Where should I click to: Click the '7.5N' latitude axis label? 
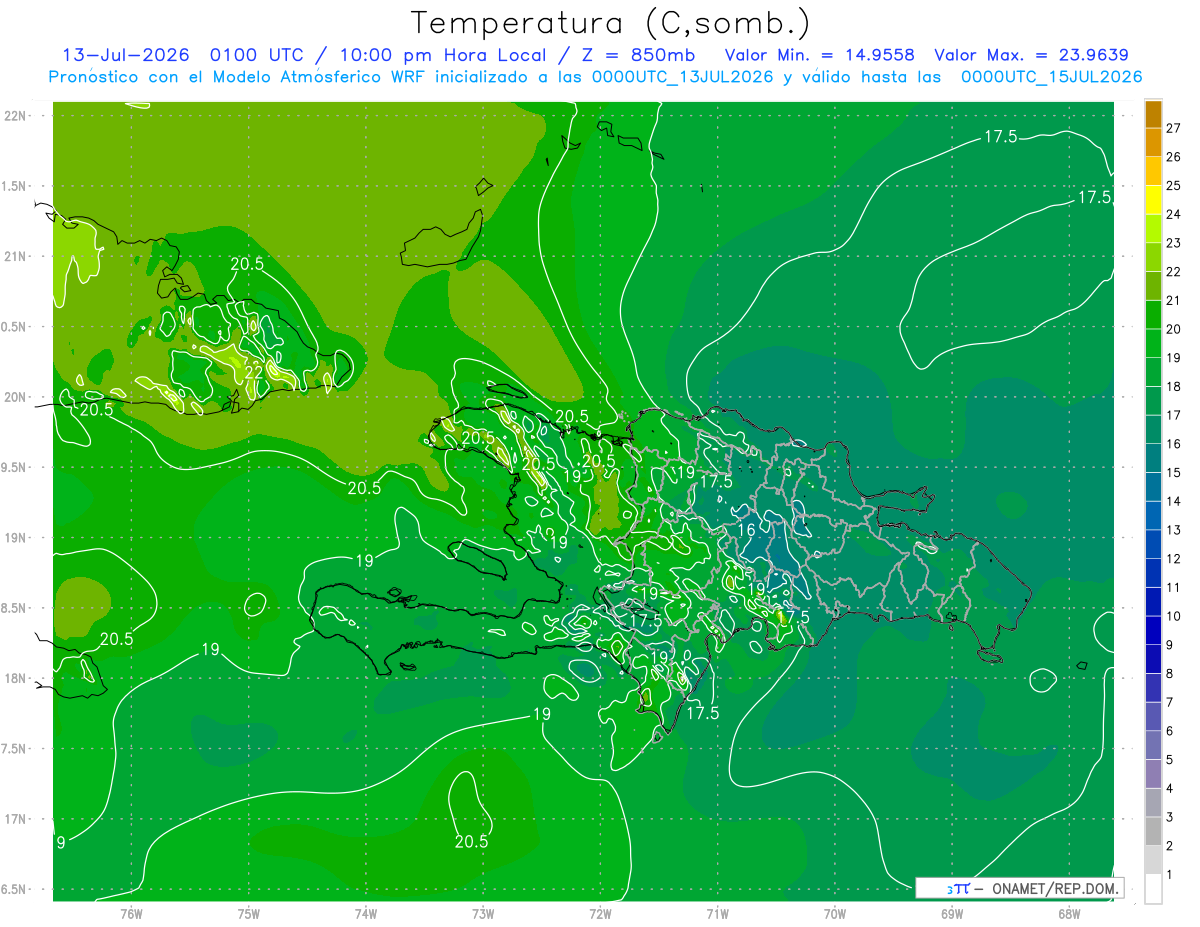coord(14,749)
